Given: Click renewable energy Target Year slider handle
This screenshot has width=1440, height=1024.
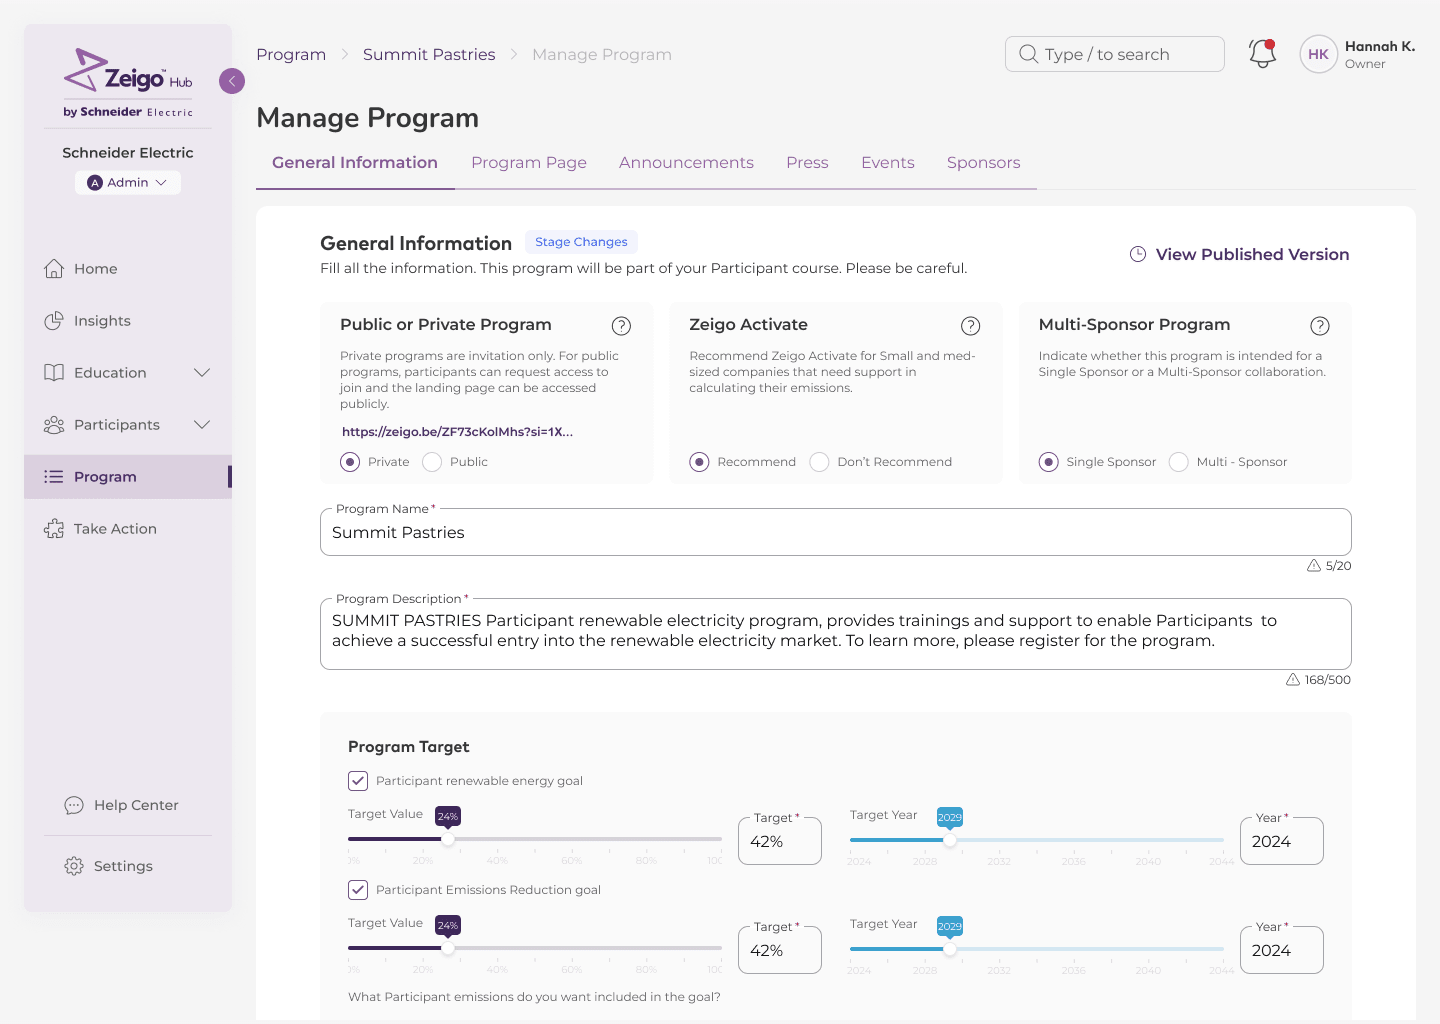Looking at the screenshot, I should tap(950, 840).
